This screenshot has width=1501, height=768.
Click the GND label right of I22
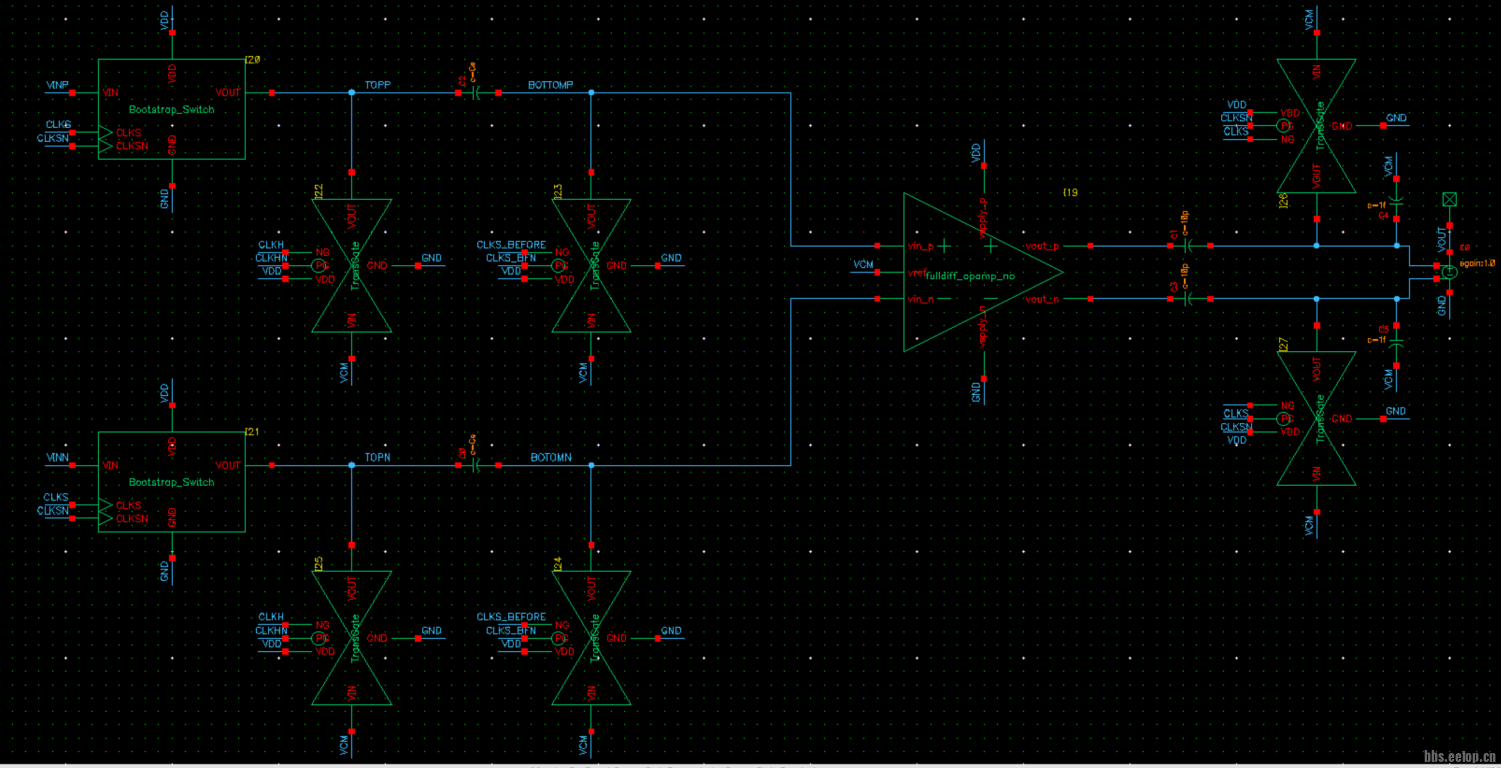click(431, 258)
